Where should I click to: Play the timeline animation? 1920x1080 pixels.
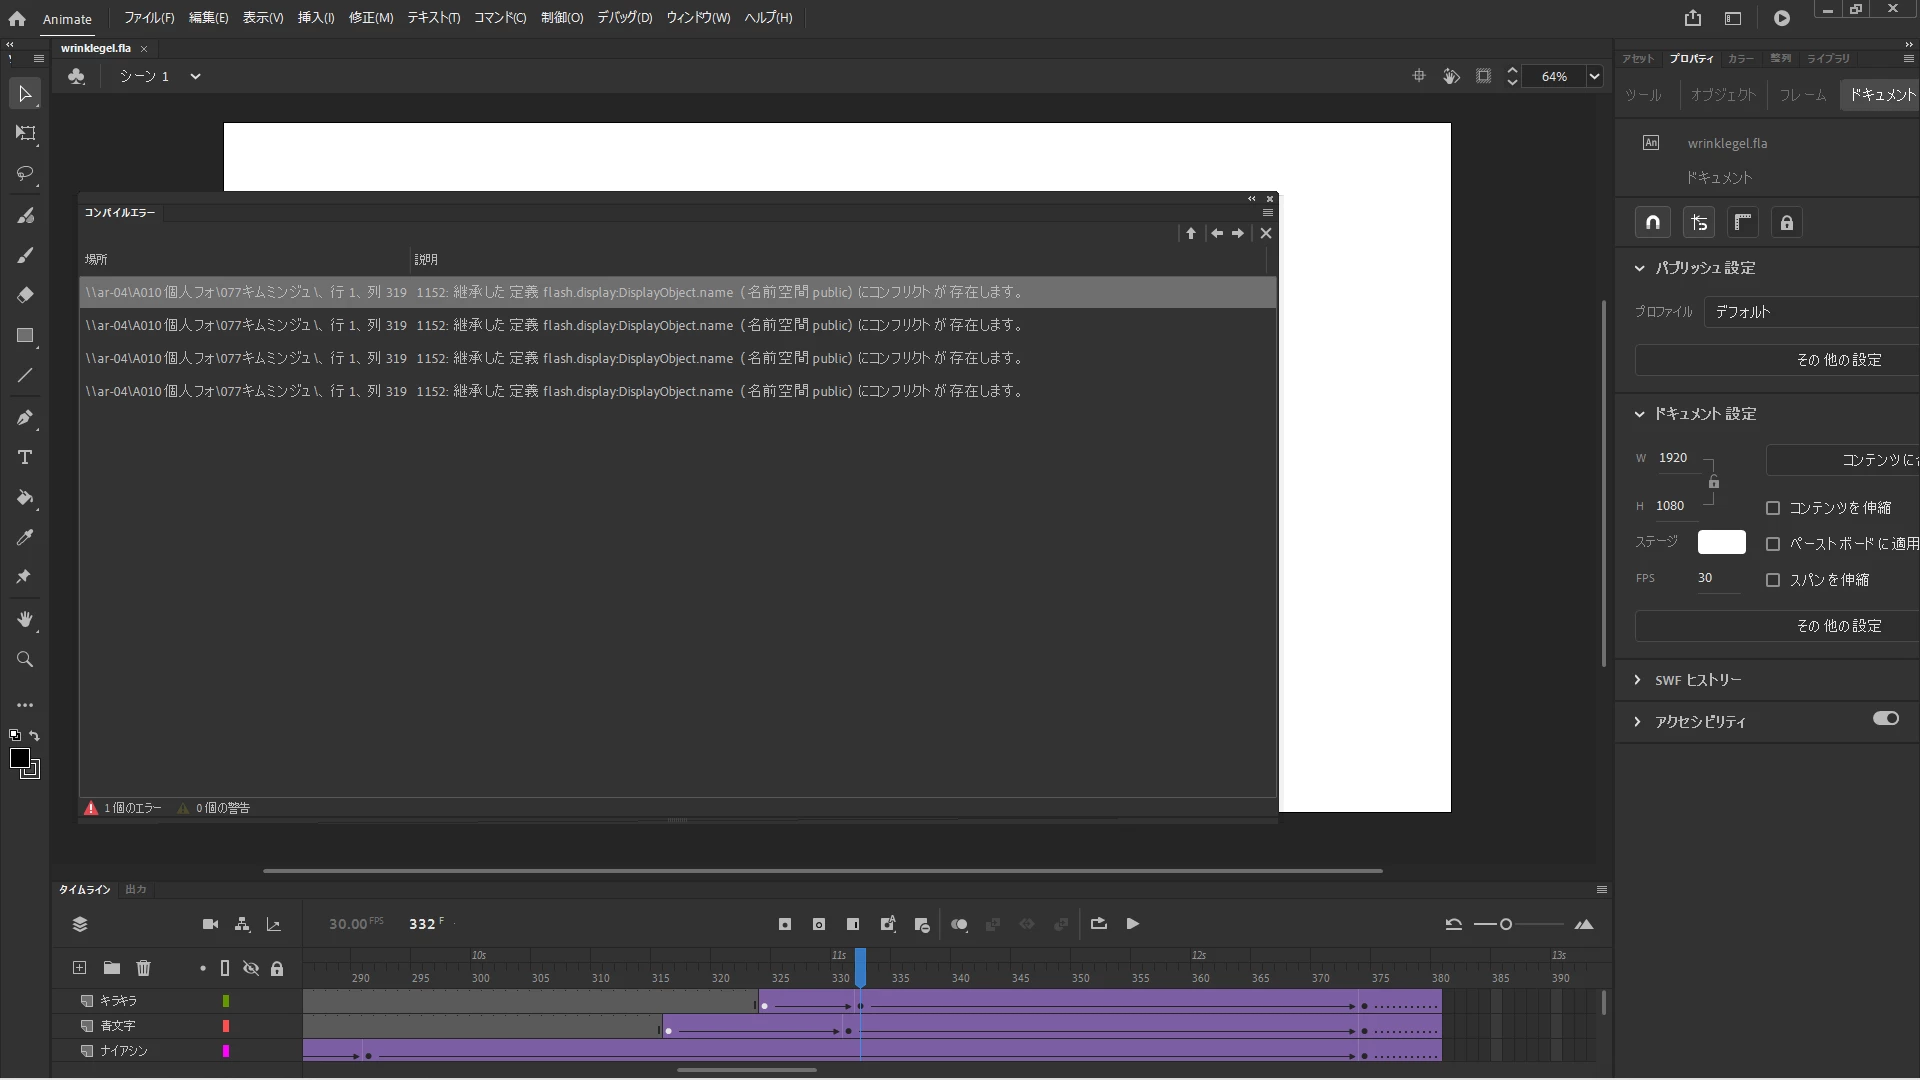pos(1132,924)
